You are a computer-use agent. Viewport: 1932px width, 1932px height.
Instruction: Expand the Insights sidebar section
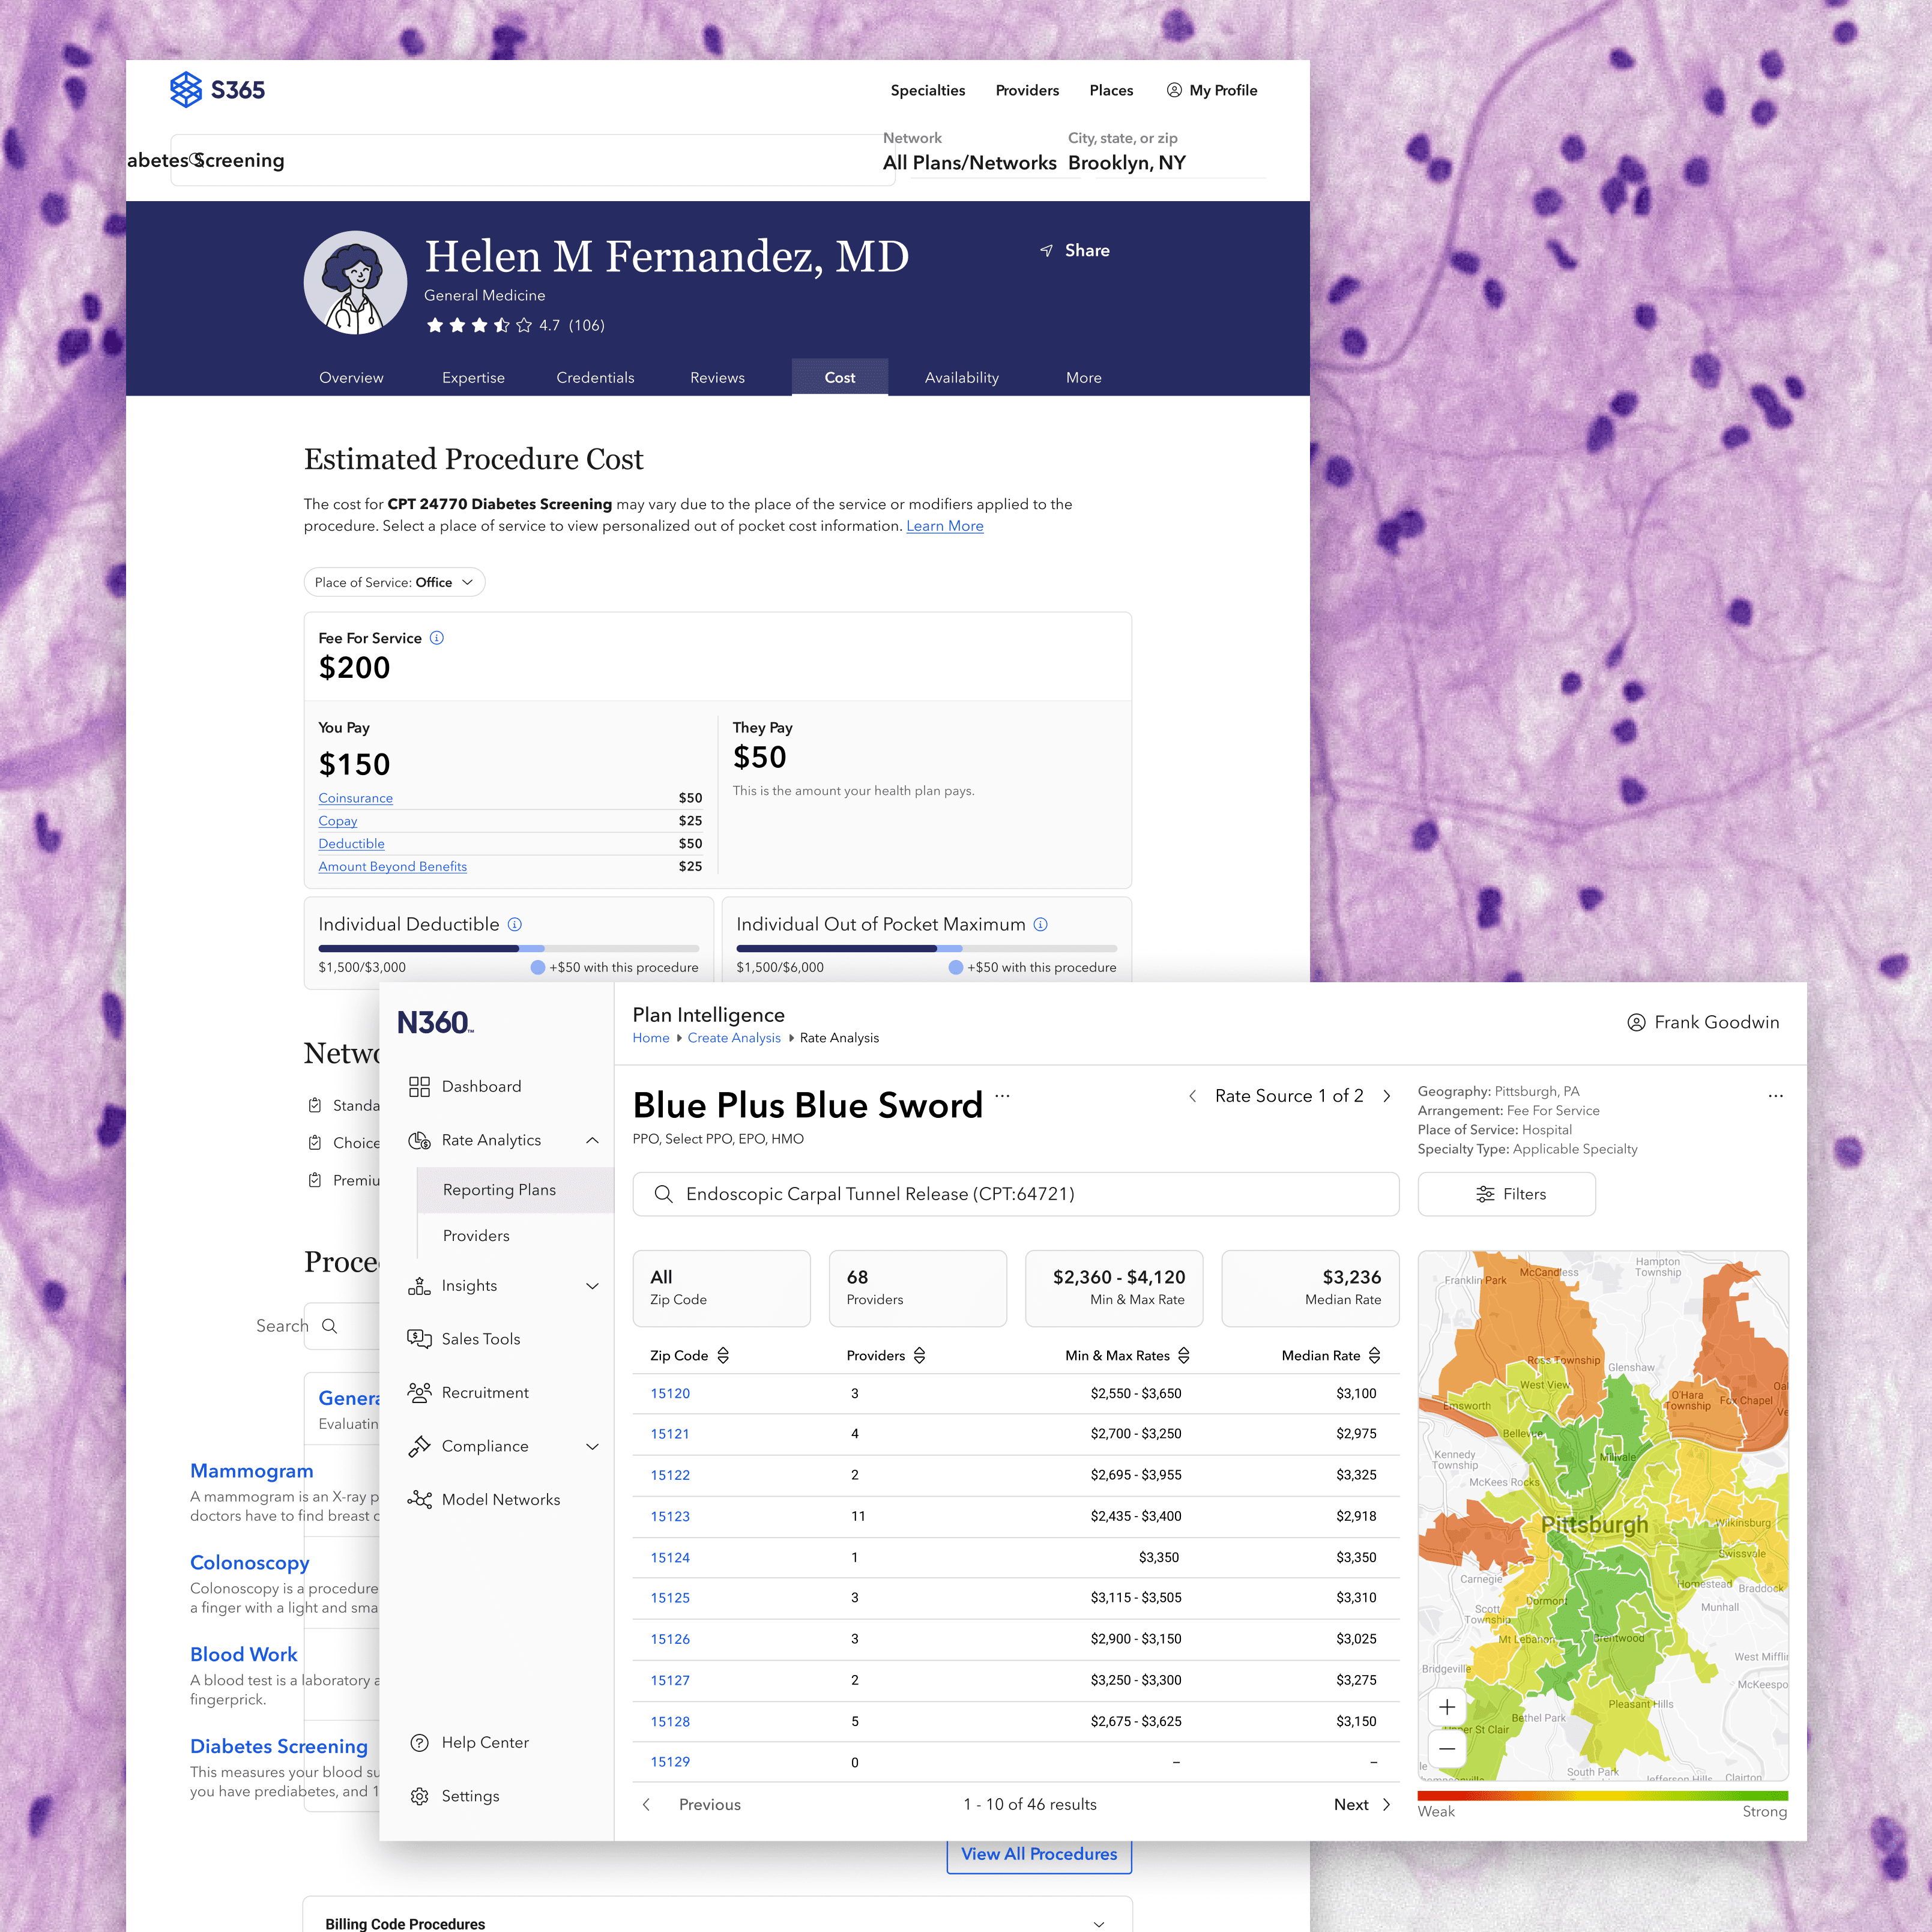point(592,1286)
